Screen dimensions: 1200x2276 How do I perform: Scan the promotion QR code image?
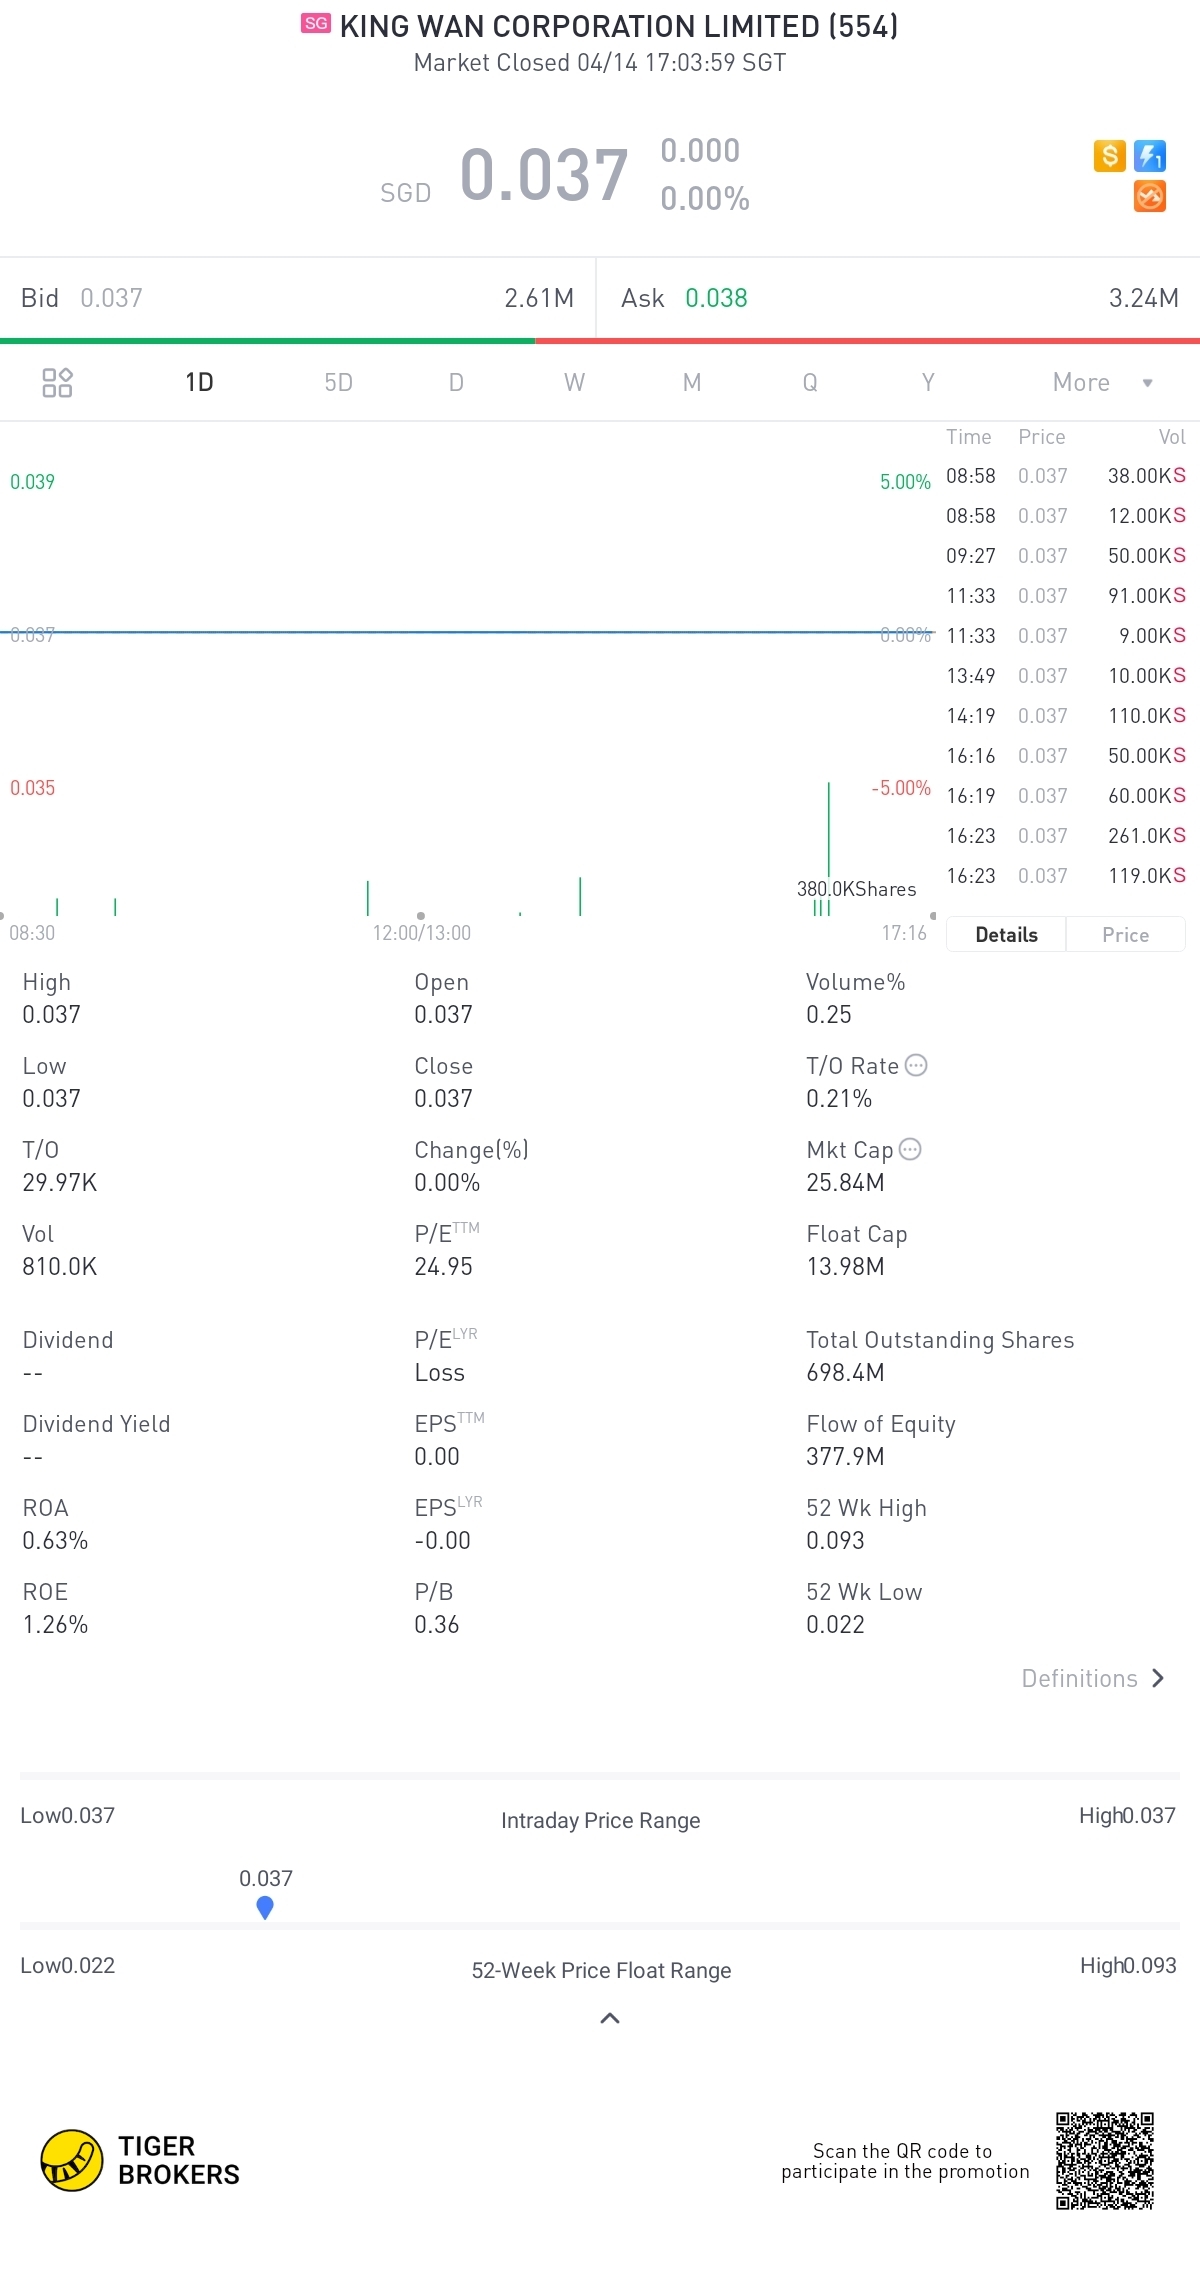pos(1105,2161)
